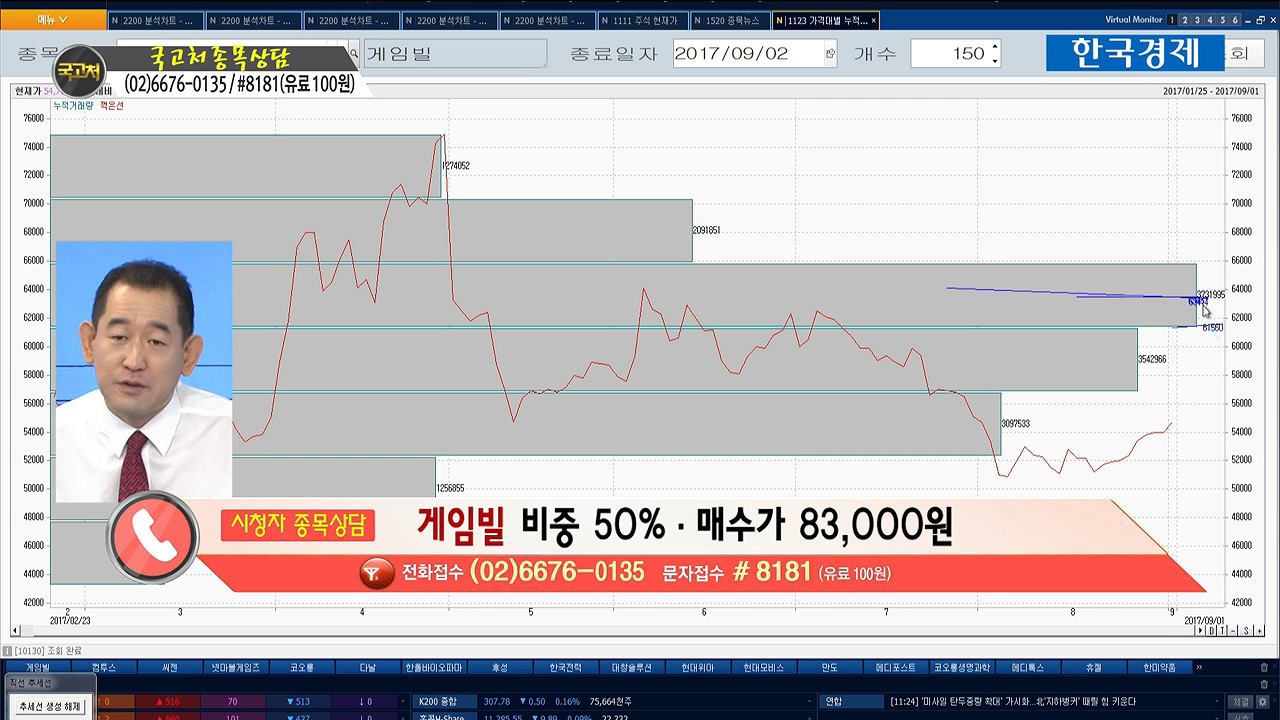This screenshot has width=1280, height=720.
Task: Select 넷마블게임즈 in the stock bar
Action: point(235,668)
